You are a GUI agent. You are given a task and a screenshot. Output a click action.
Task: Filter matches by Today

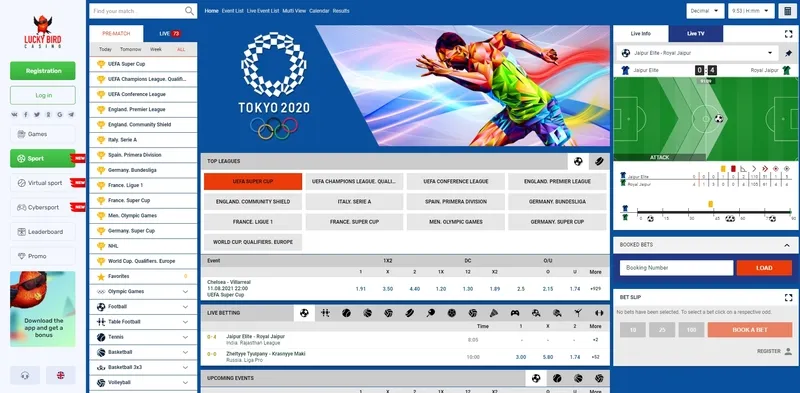(x=106, y=50)
